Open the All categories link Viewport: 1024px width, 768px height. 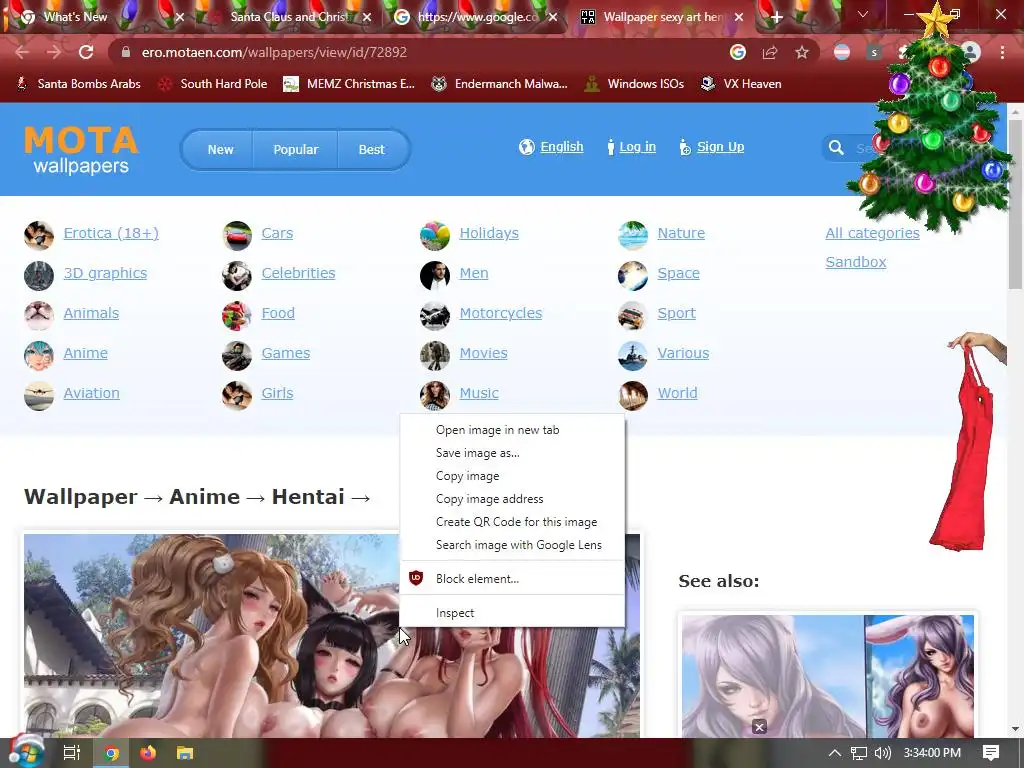tap(872, 233)
